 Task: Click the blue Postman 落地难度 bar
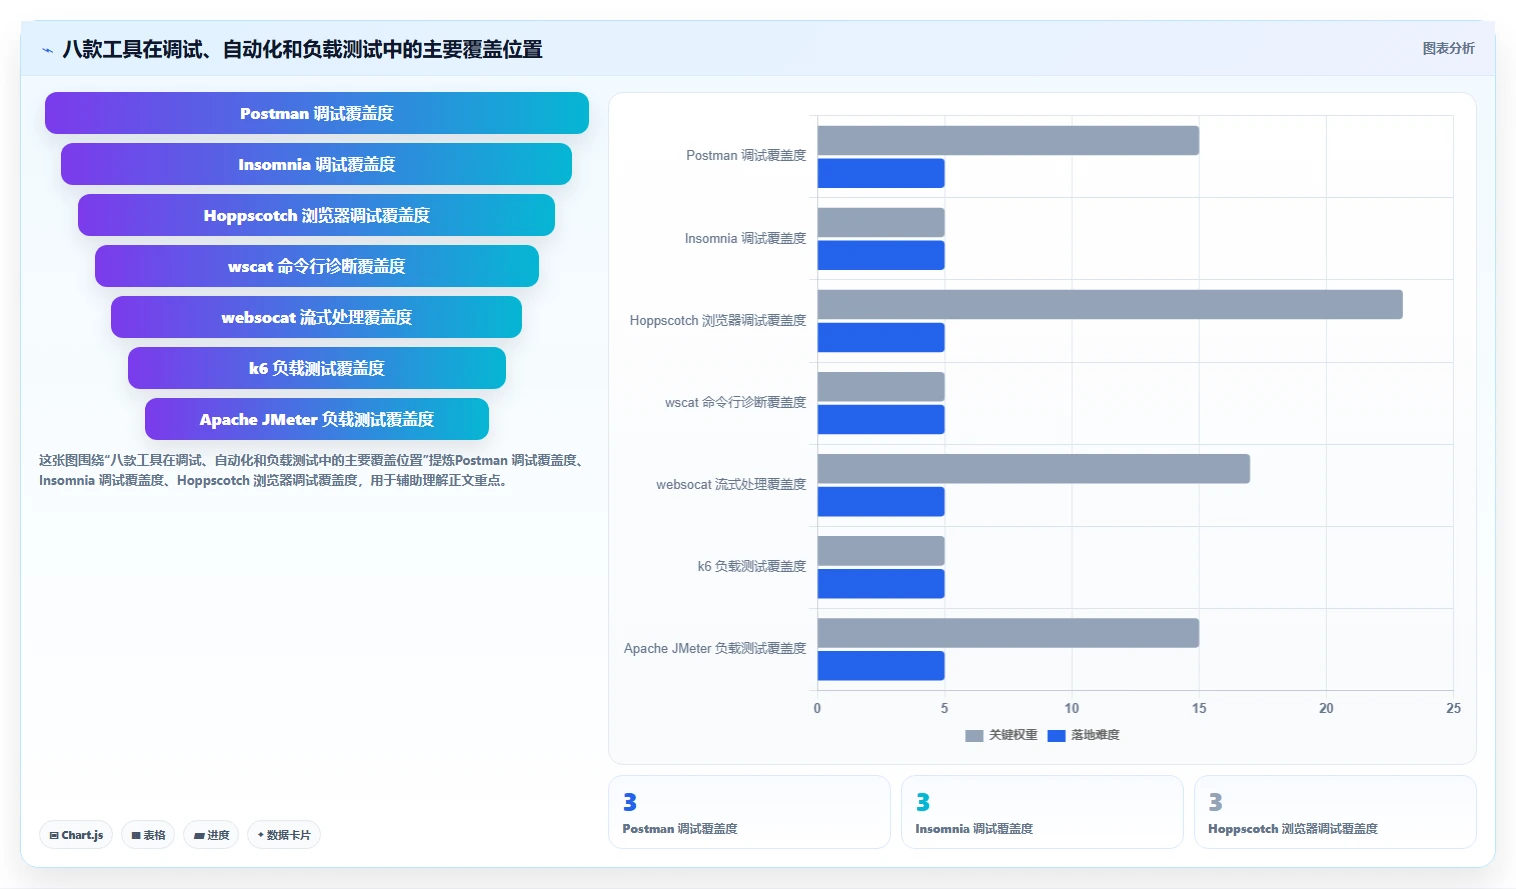point(881,173)
